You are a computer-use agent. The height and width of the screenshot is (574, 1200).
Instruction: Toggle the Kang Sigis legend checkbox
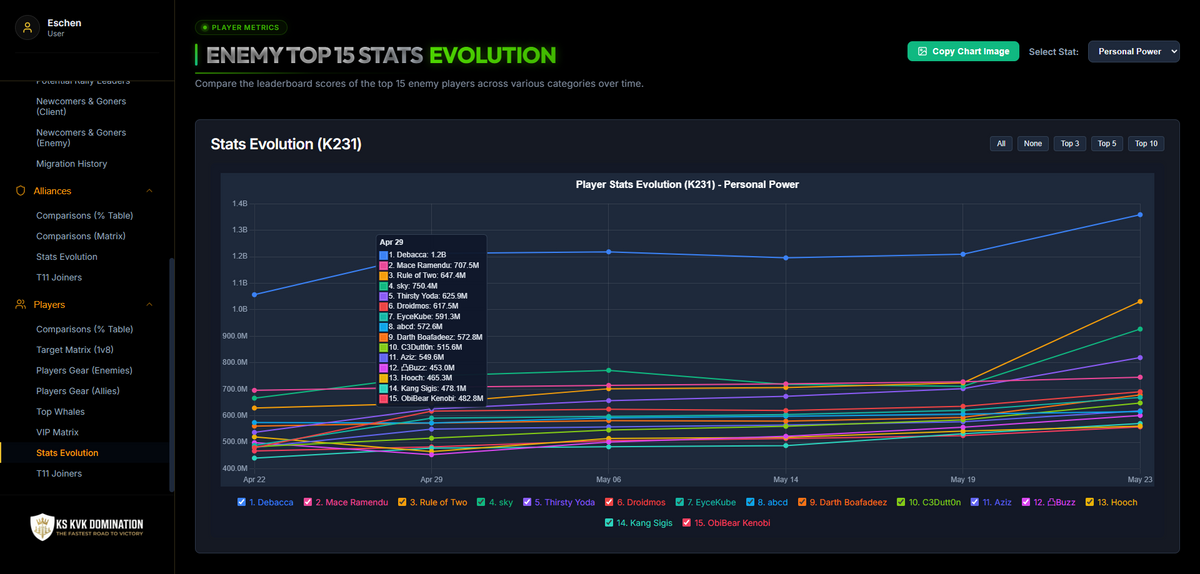pos(609,522)
